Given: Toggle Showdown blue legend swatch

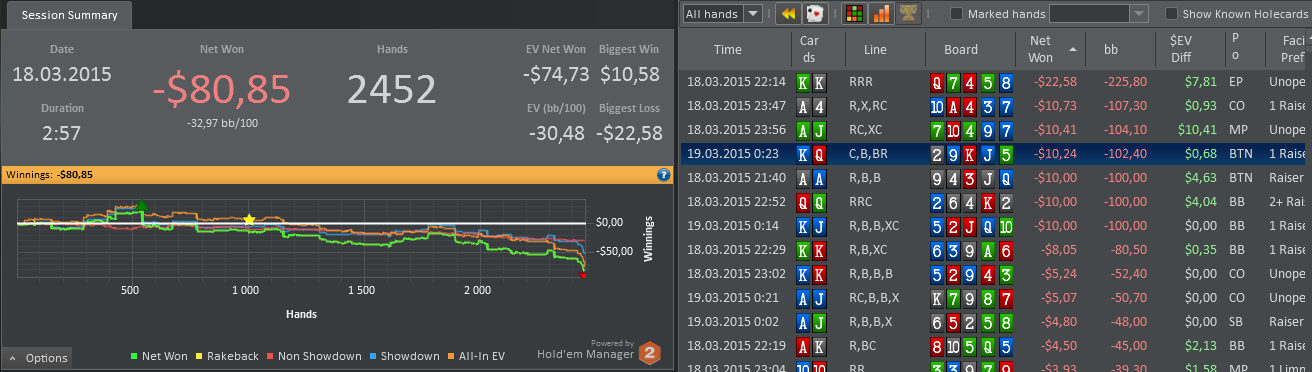Looking at the screenshot, I should [372, 356].
